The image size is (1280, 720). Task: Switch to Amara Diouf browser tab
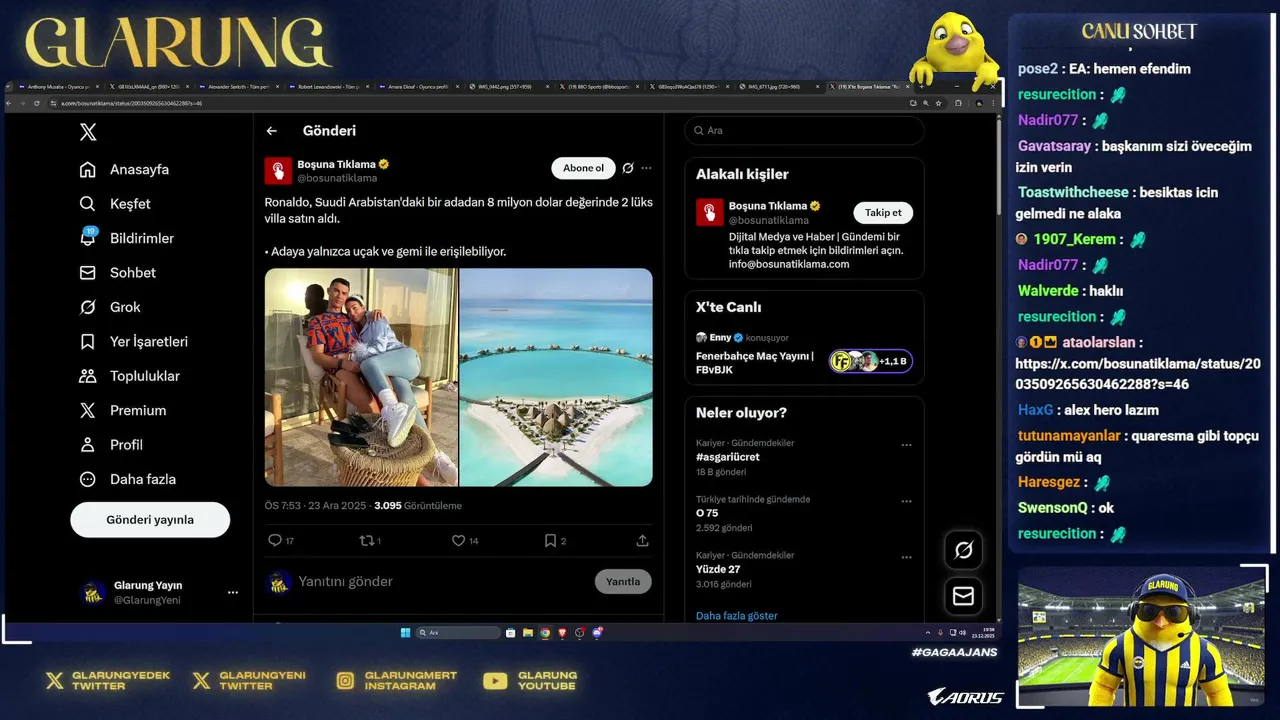420,87
